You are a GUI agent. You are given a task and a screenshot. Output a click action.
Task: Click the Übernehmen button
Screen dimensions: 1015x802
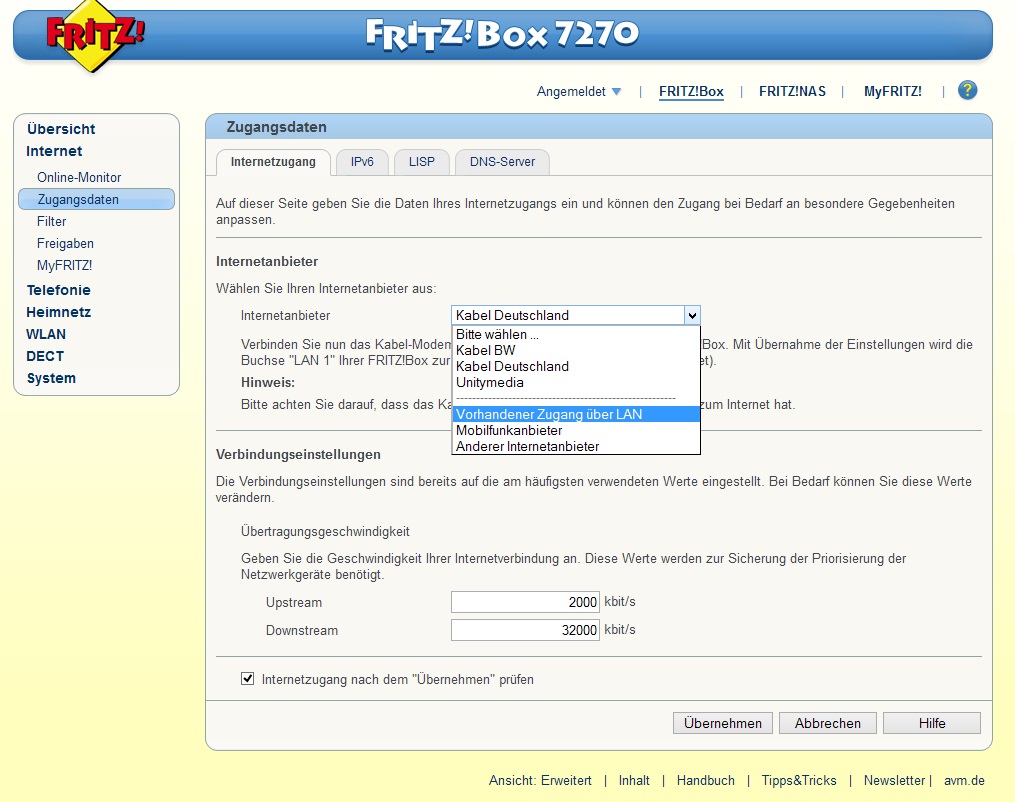722,723
